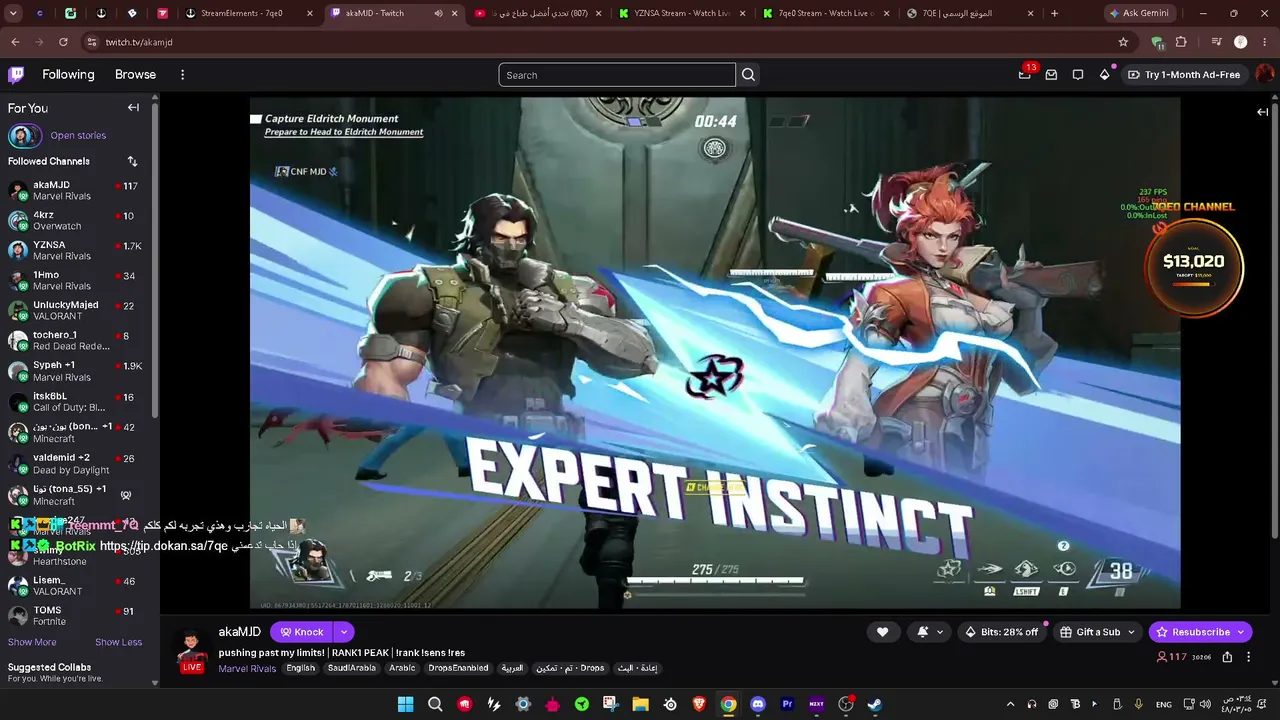The width and height of the screenshot is (1280, 720).
Task: Select the SaudiArabia stream tag
Action: pos(352,668)
